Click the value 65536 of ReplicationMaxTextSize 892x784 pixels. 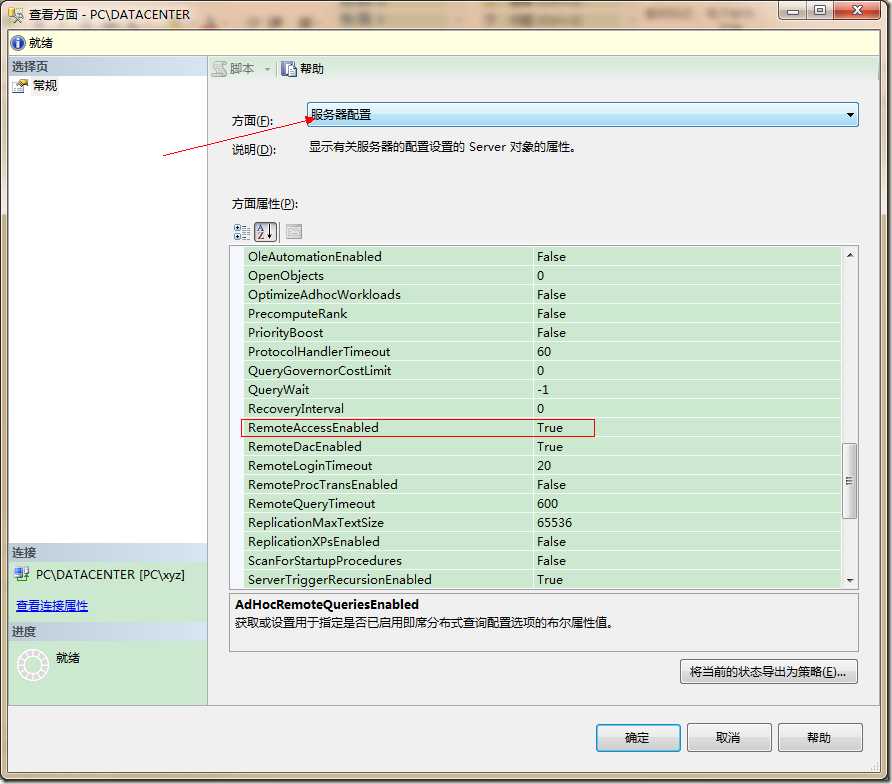[554, 522]
